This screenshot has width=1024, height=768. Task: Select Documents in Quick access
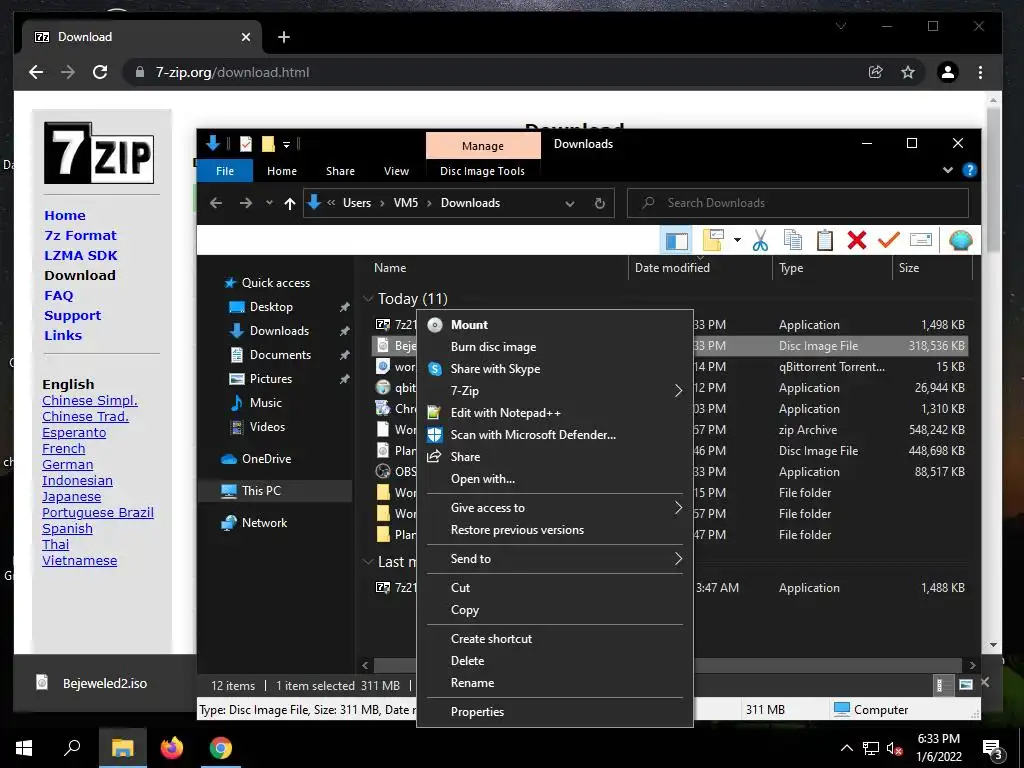coord(280,355)
